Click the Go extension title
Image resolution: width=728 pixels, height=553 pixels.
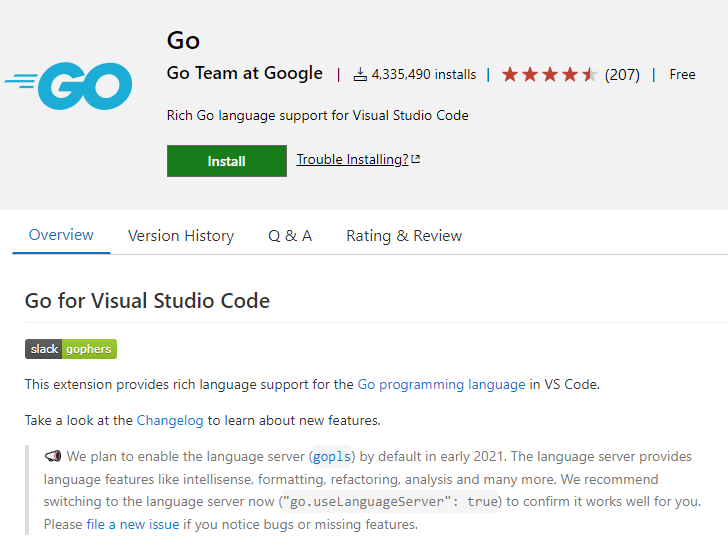tap(184, 41)
